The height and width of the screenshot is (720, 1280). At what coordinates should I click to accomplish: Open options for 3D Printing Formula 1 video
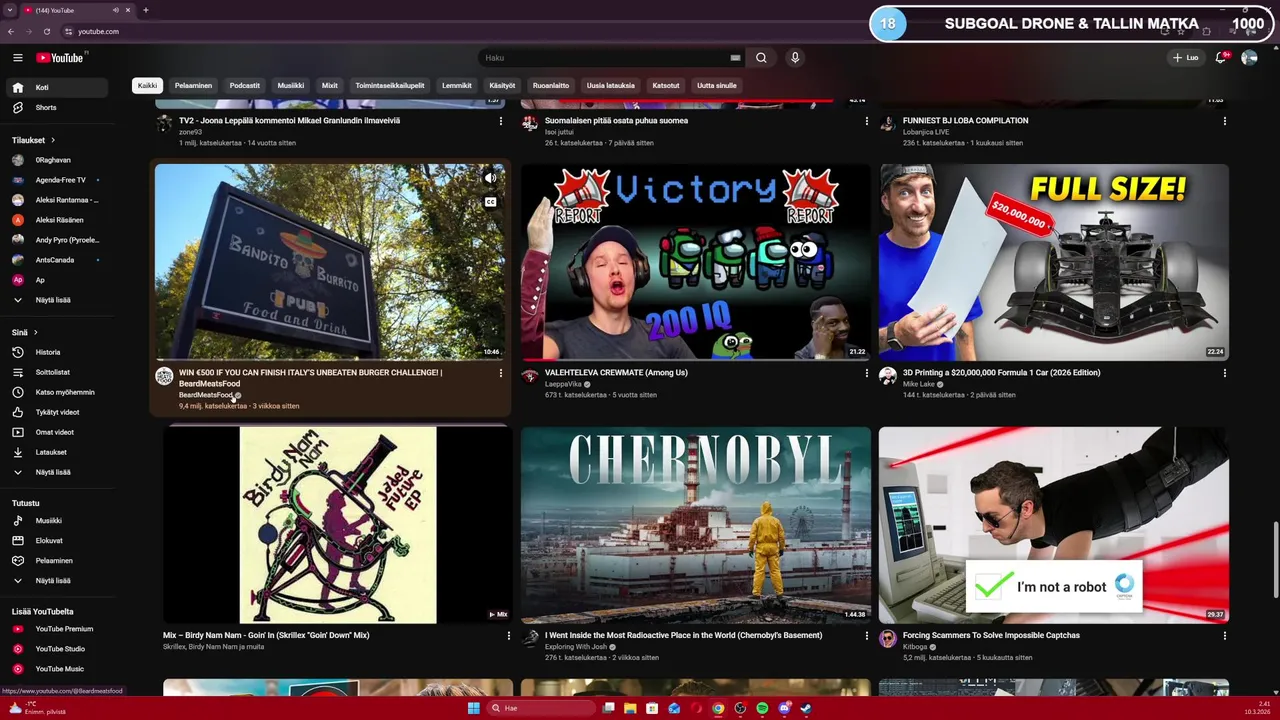click(1224, 373)
